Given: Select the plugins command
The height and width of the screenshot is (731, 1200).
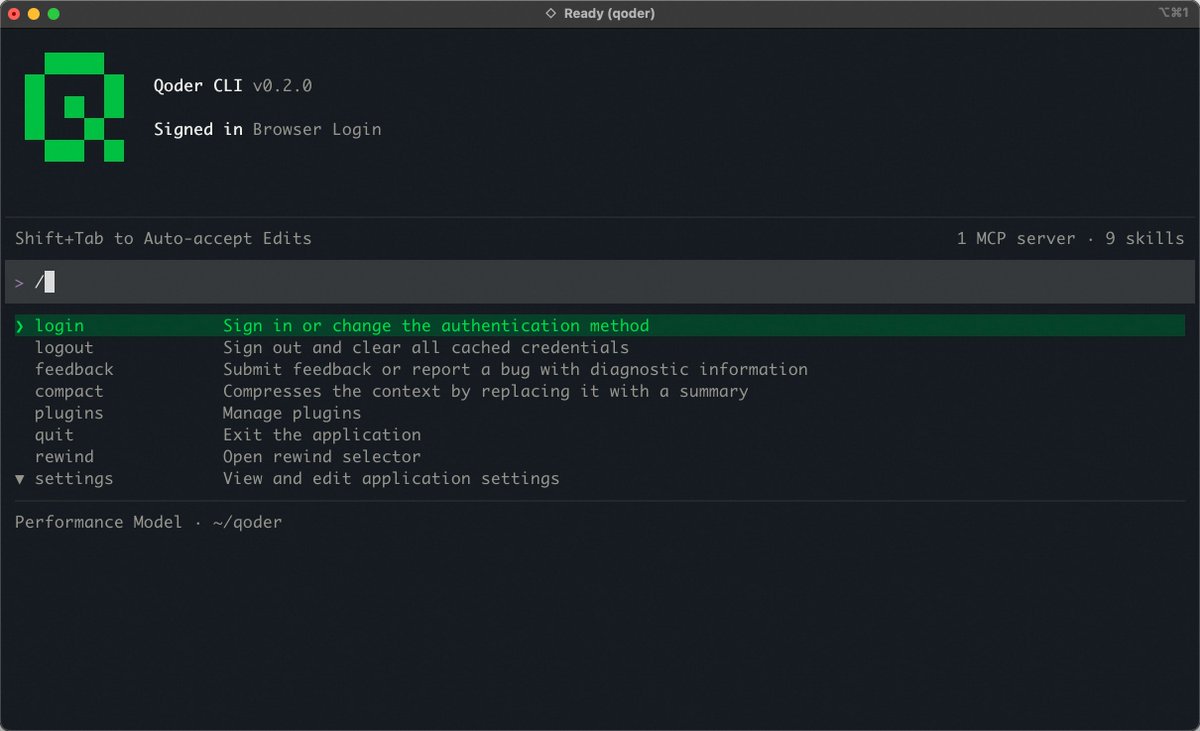Looking at the screenshot, I should tap(69, 413).
